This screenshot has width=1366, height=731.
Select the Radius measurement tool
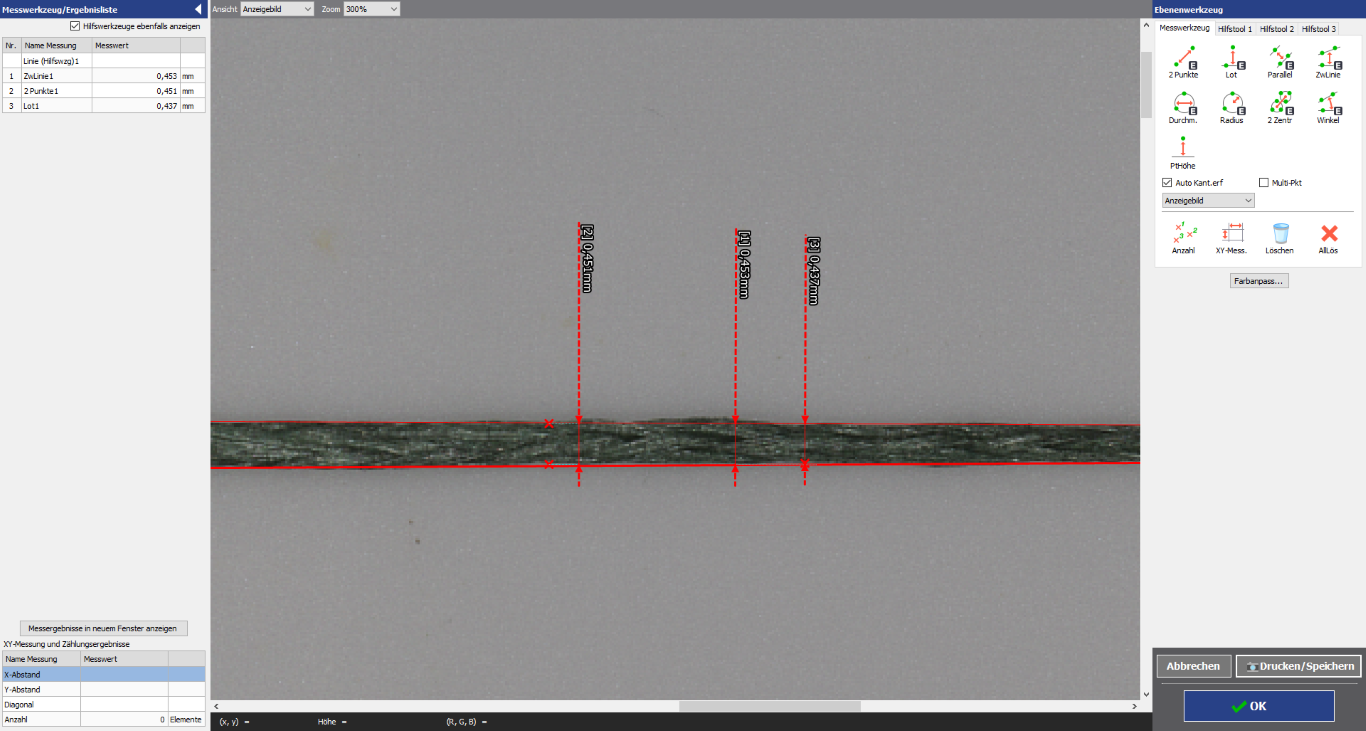point(1231,104)
